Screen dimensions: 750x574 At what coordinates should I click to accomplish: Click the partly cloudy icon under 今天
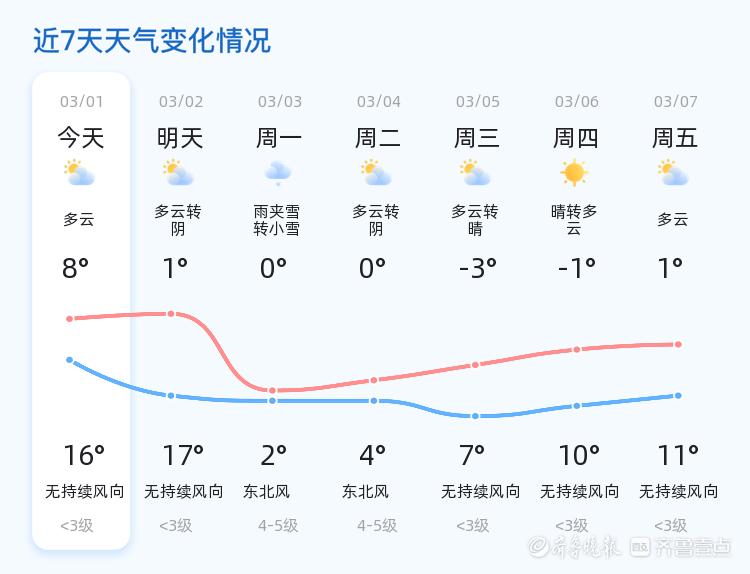79,173
